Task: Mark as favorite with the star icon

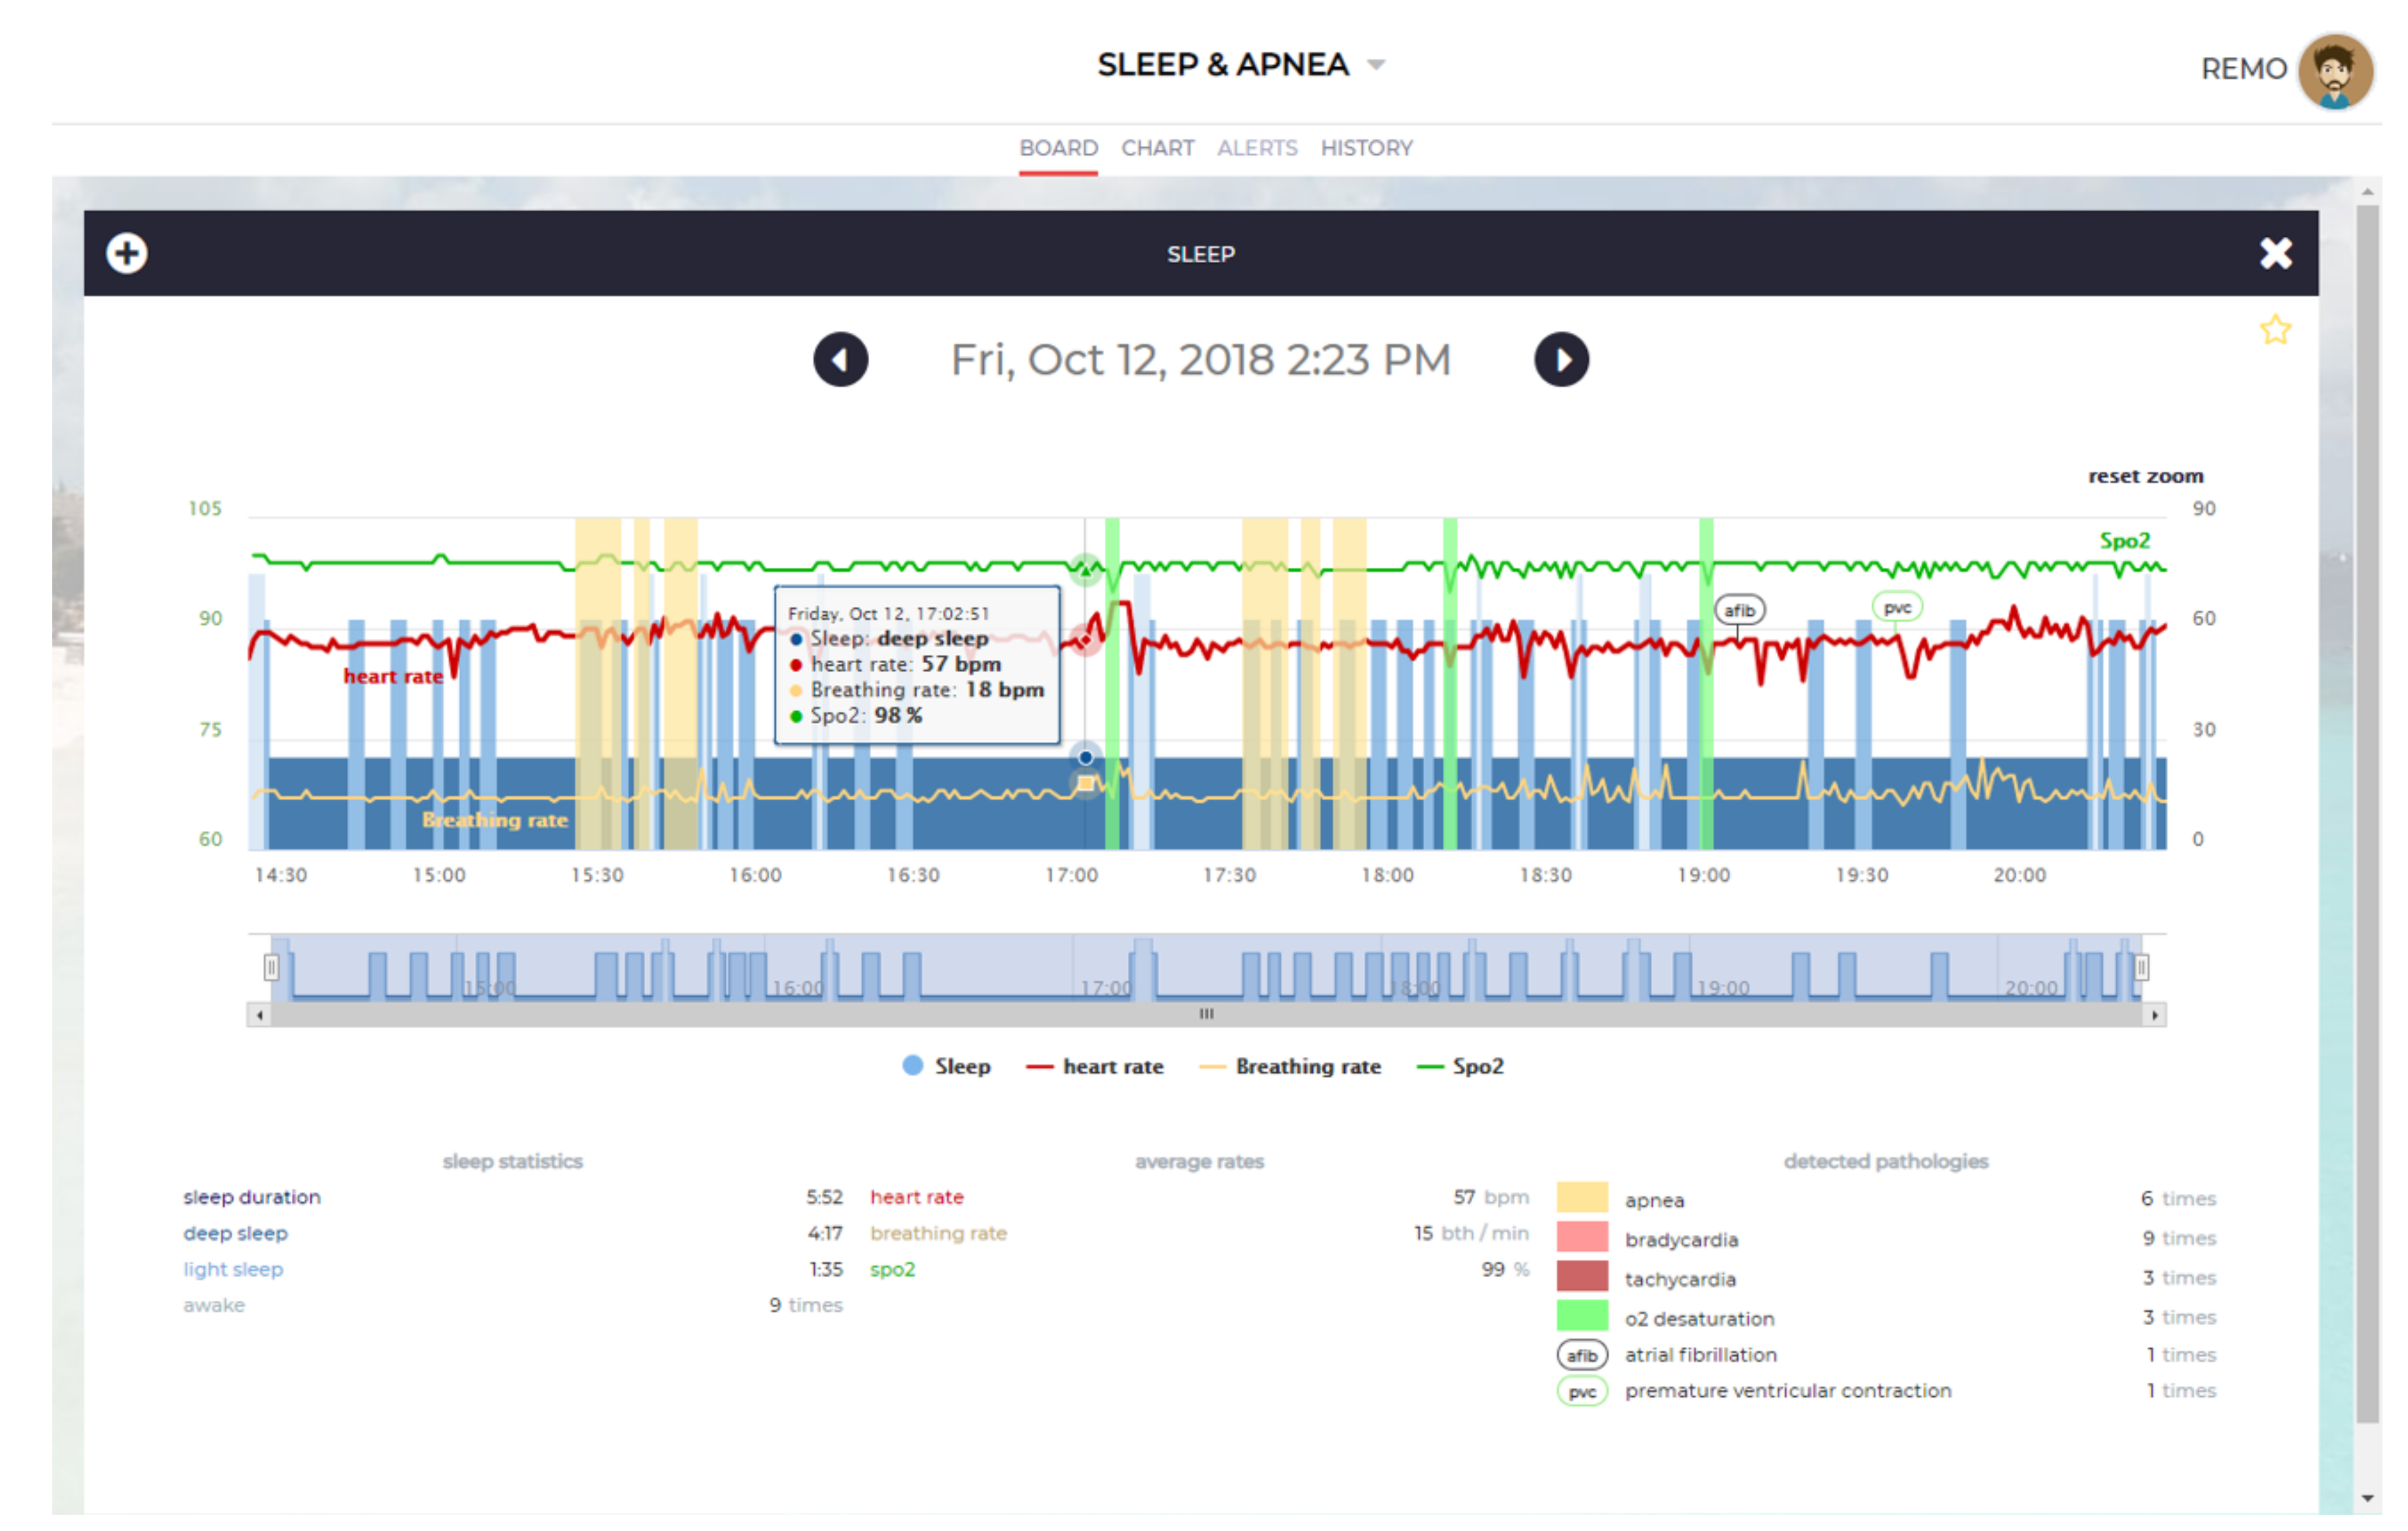Action: (x=2275, y=330)
